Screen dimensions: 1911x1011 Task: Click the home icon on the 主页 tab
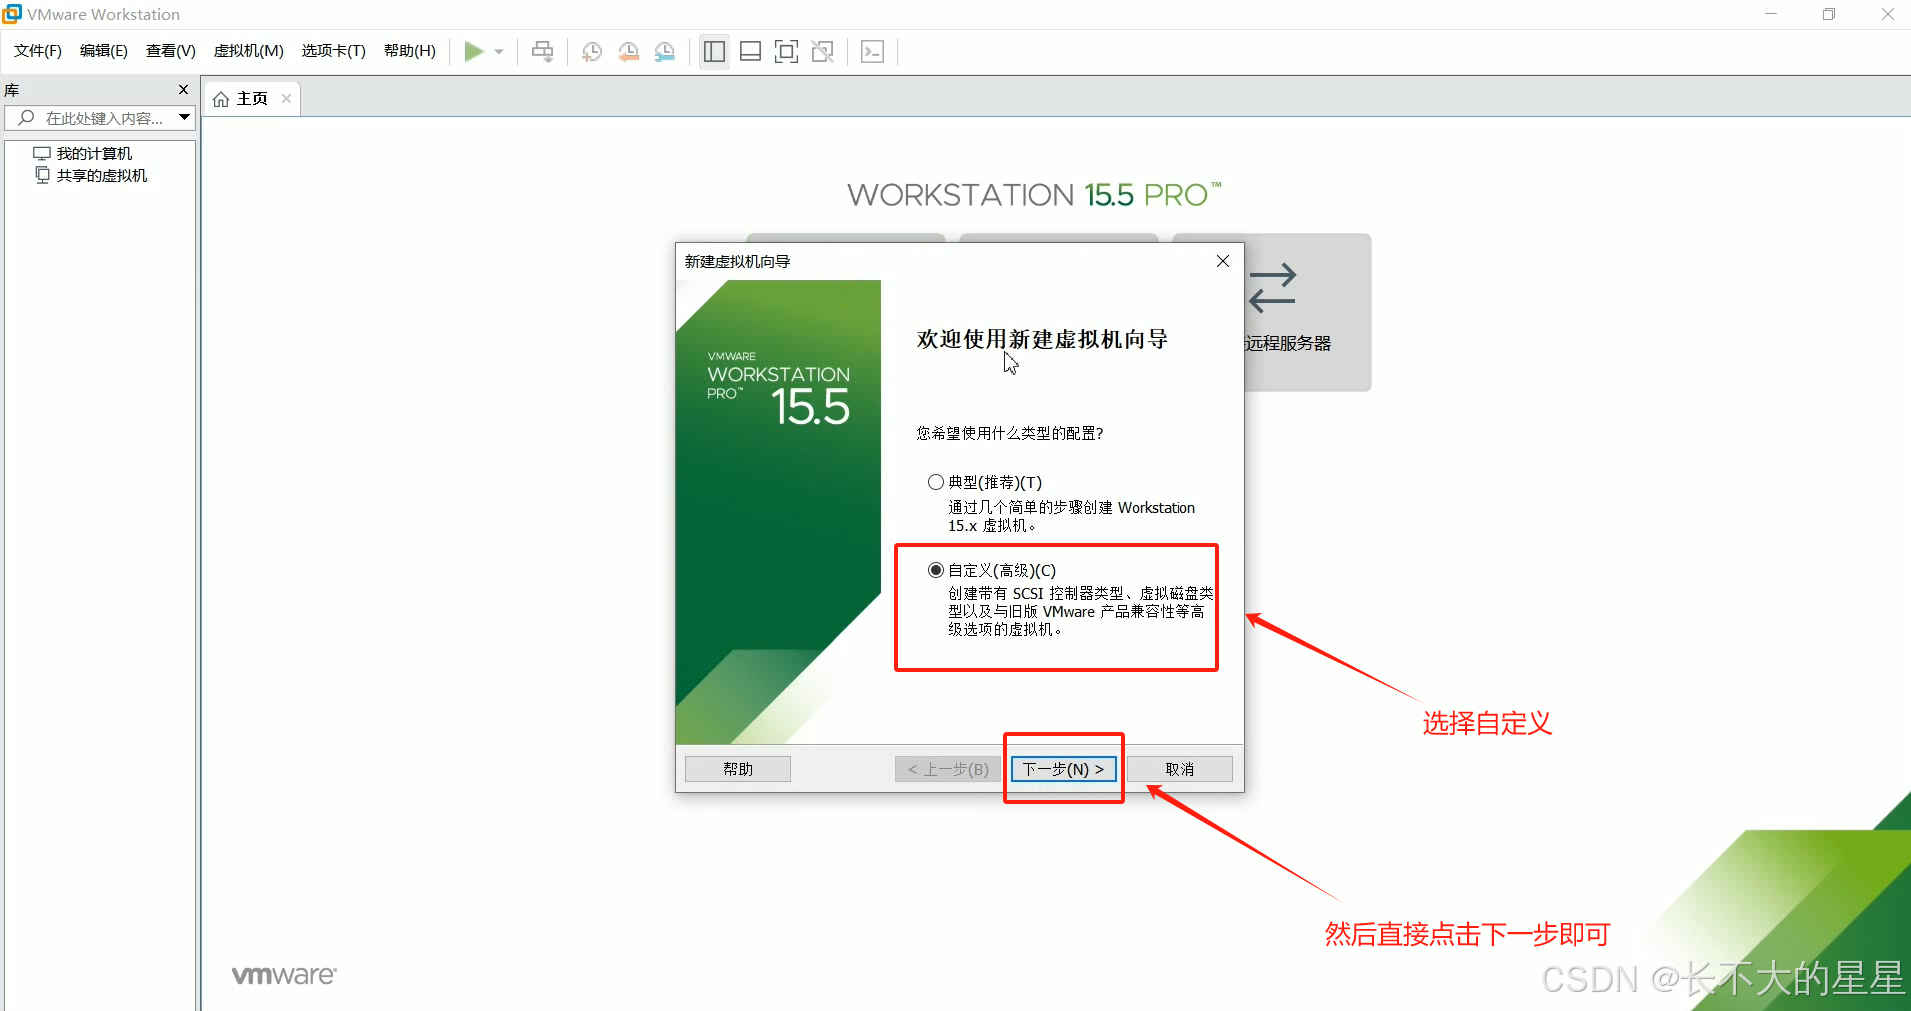(221, 99)
